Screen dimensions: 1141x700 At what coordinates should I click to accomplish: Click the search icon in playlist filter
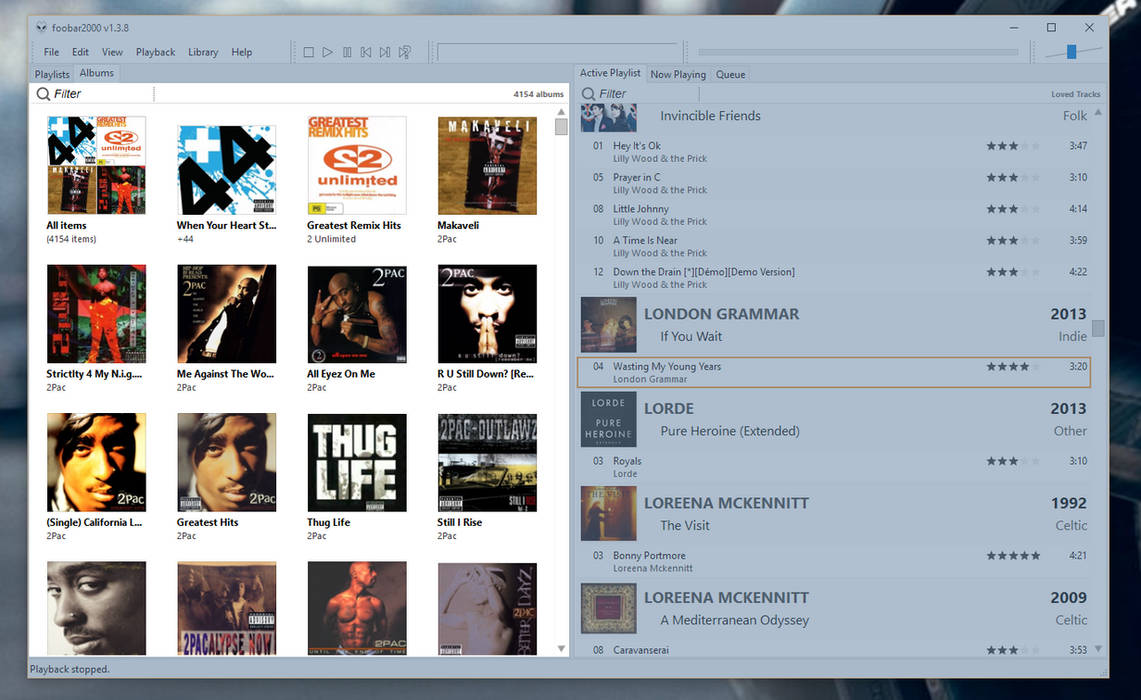click(589, 94)
